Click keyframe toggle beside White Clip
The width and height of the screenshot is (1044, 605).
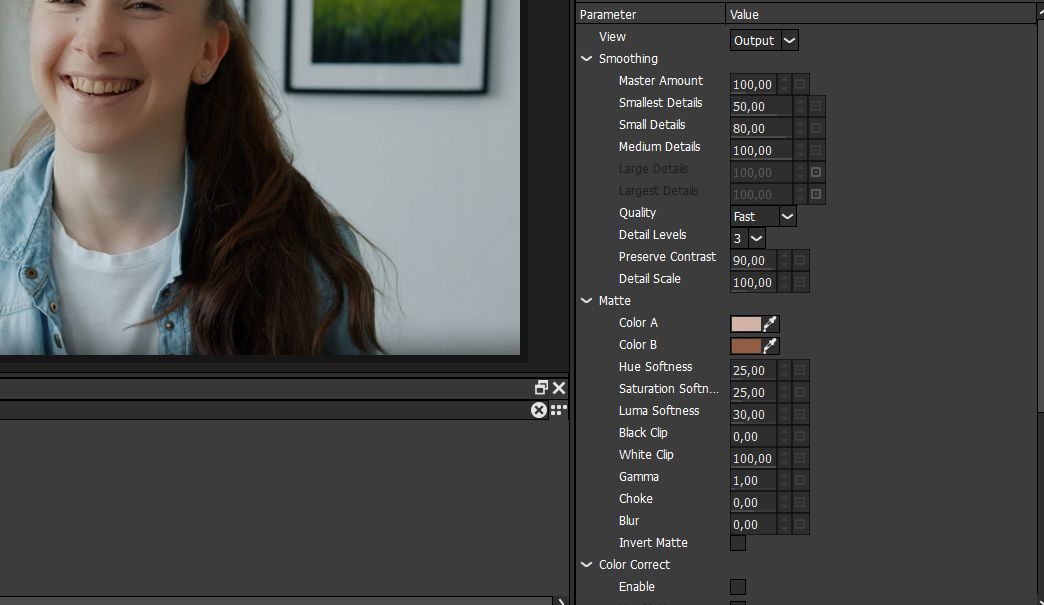[x=801, y=458]
